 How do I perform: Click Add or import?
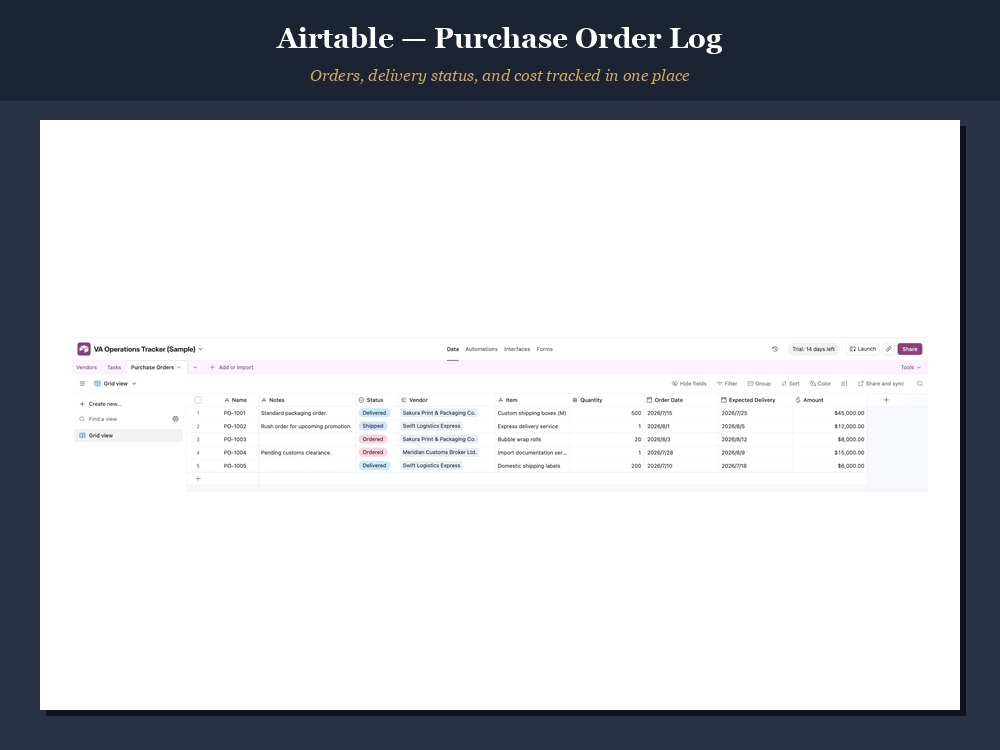tap(232, 367)
